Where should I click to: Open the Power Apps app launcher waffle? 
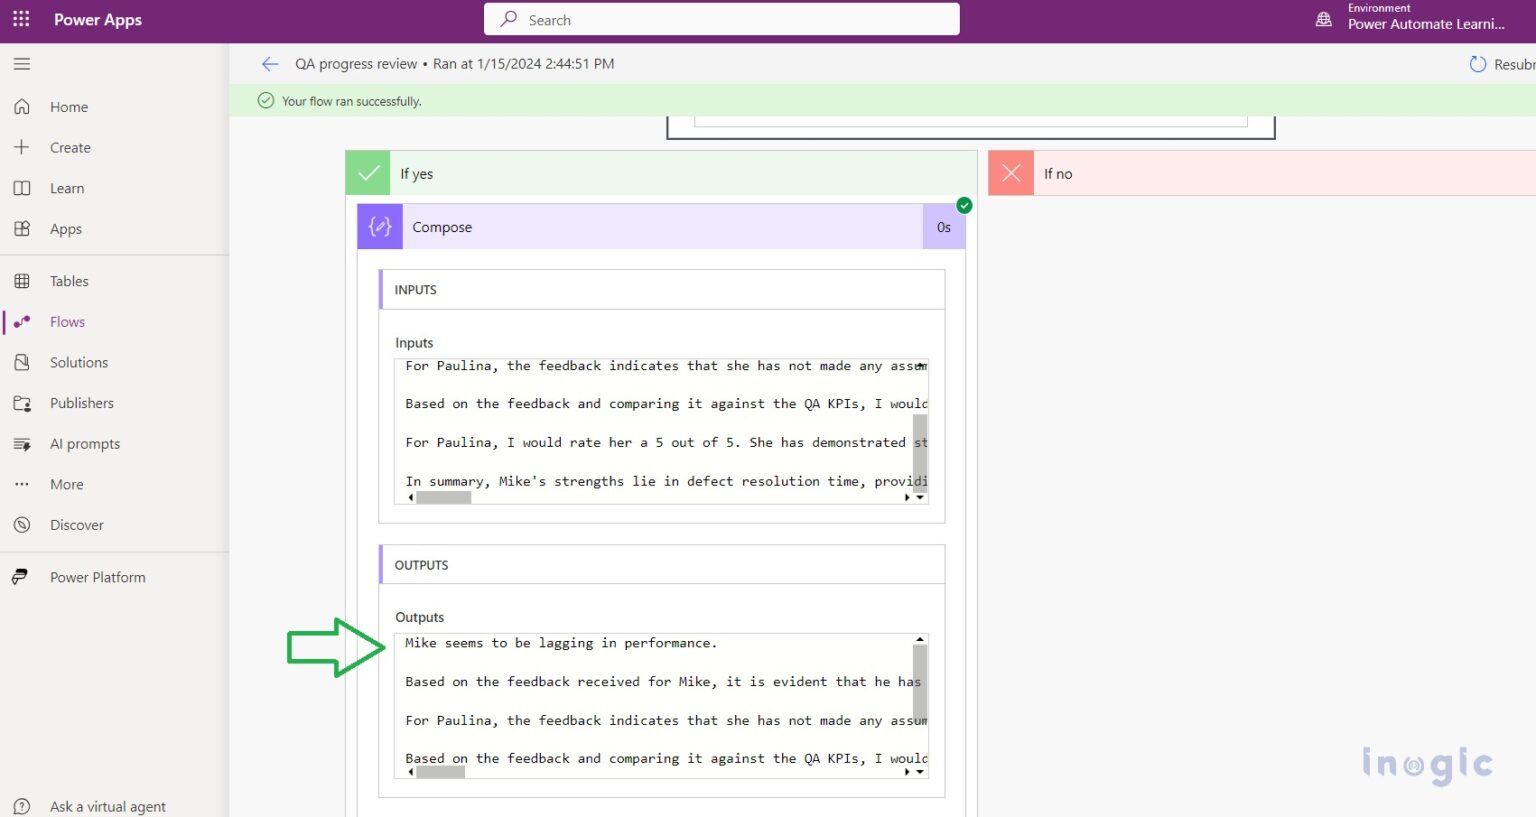21,19
